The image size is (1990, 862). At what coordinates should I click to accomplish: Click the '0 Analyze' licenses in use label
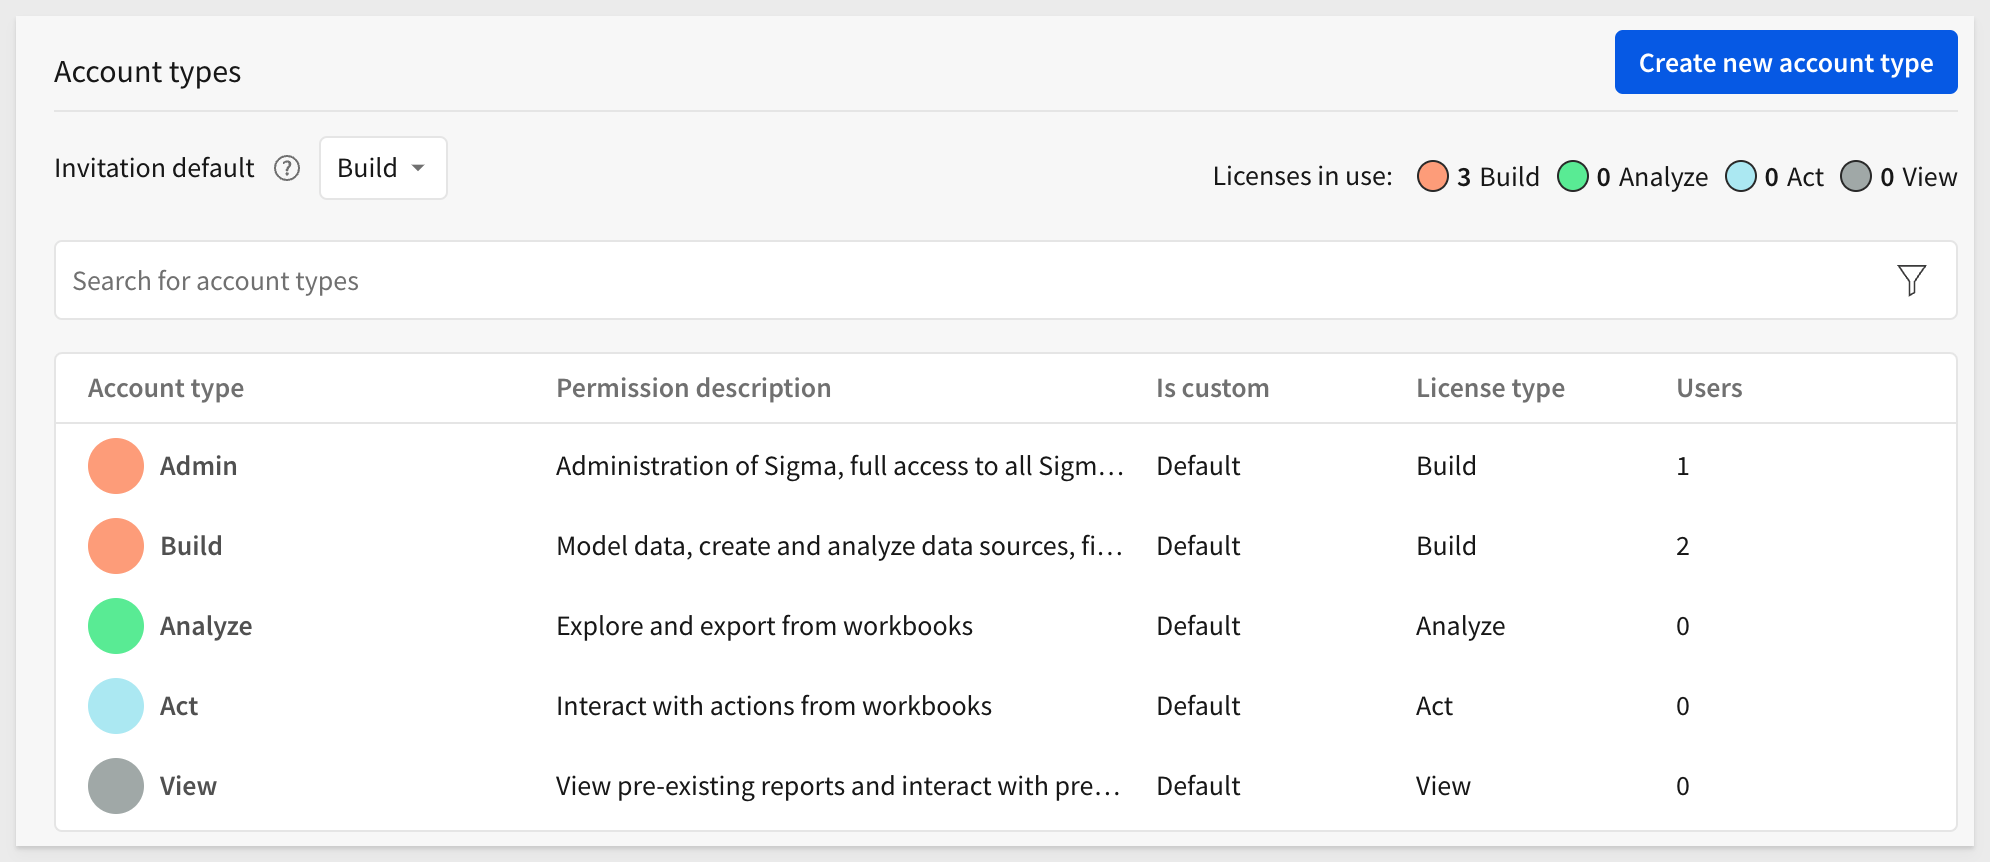(1652, 176)
